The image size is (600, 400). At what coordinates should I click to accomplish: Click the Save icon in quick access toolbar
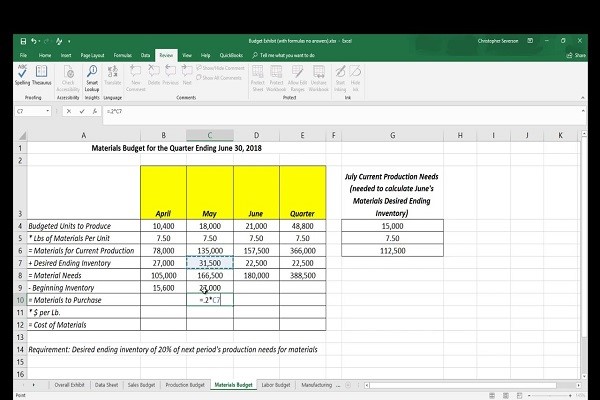click(x=22, y=41)
